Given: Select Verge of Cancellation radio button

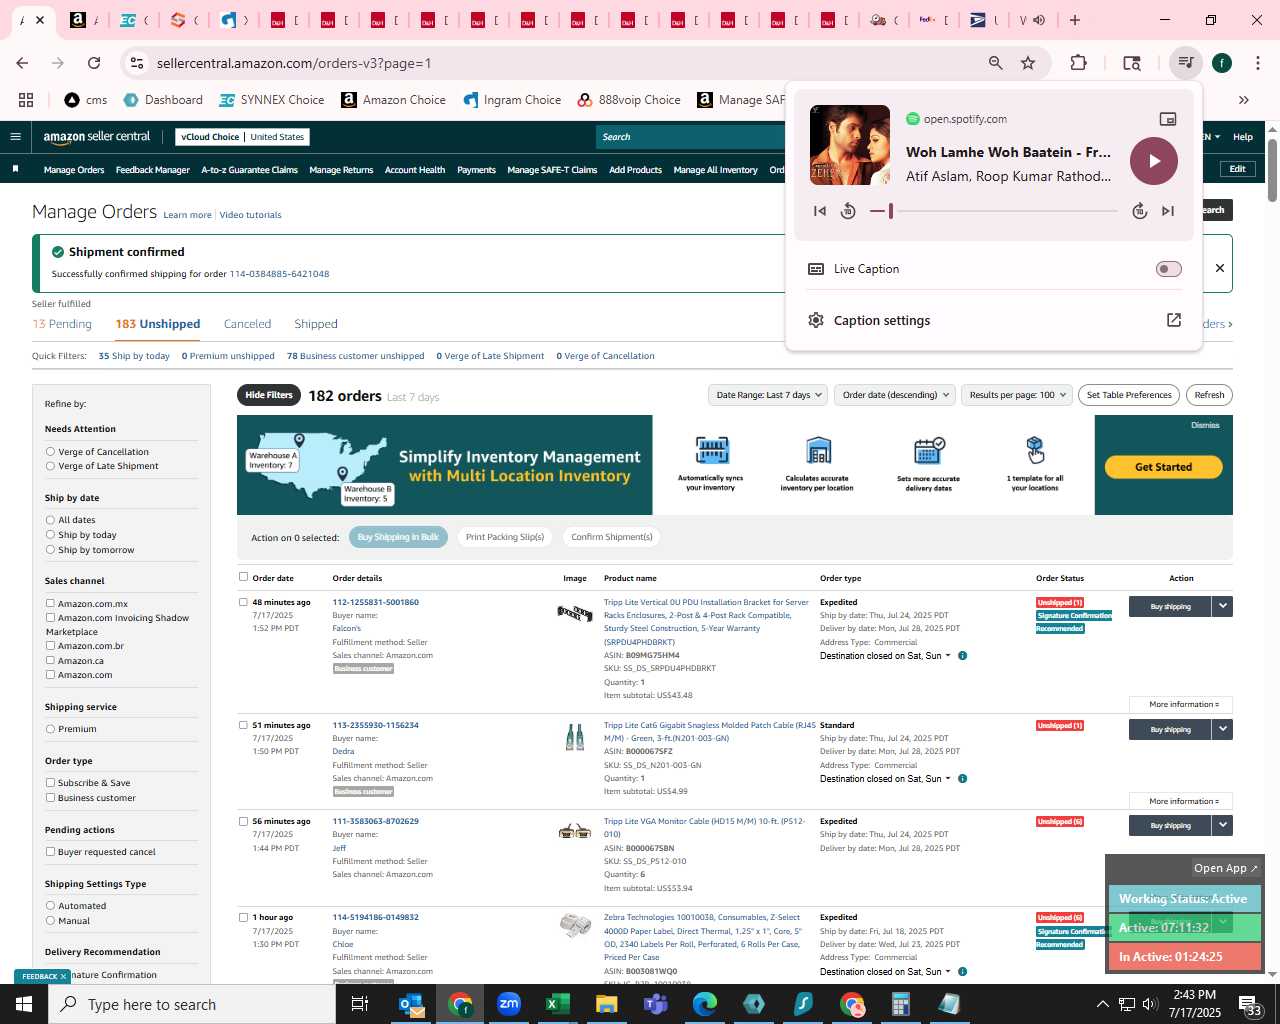Looking at the screenshot, I should 50,452.
